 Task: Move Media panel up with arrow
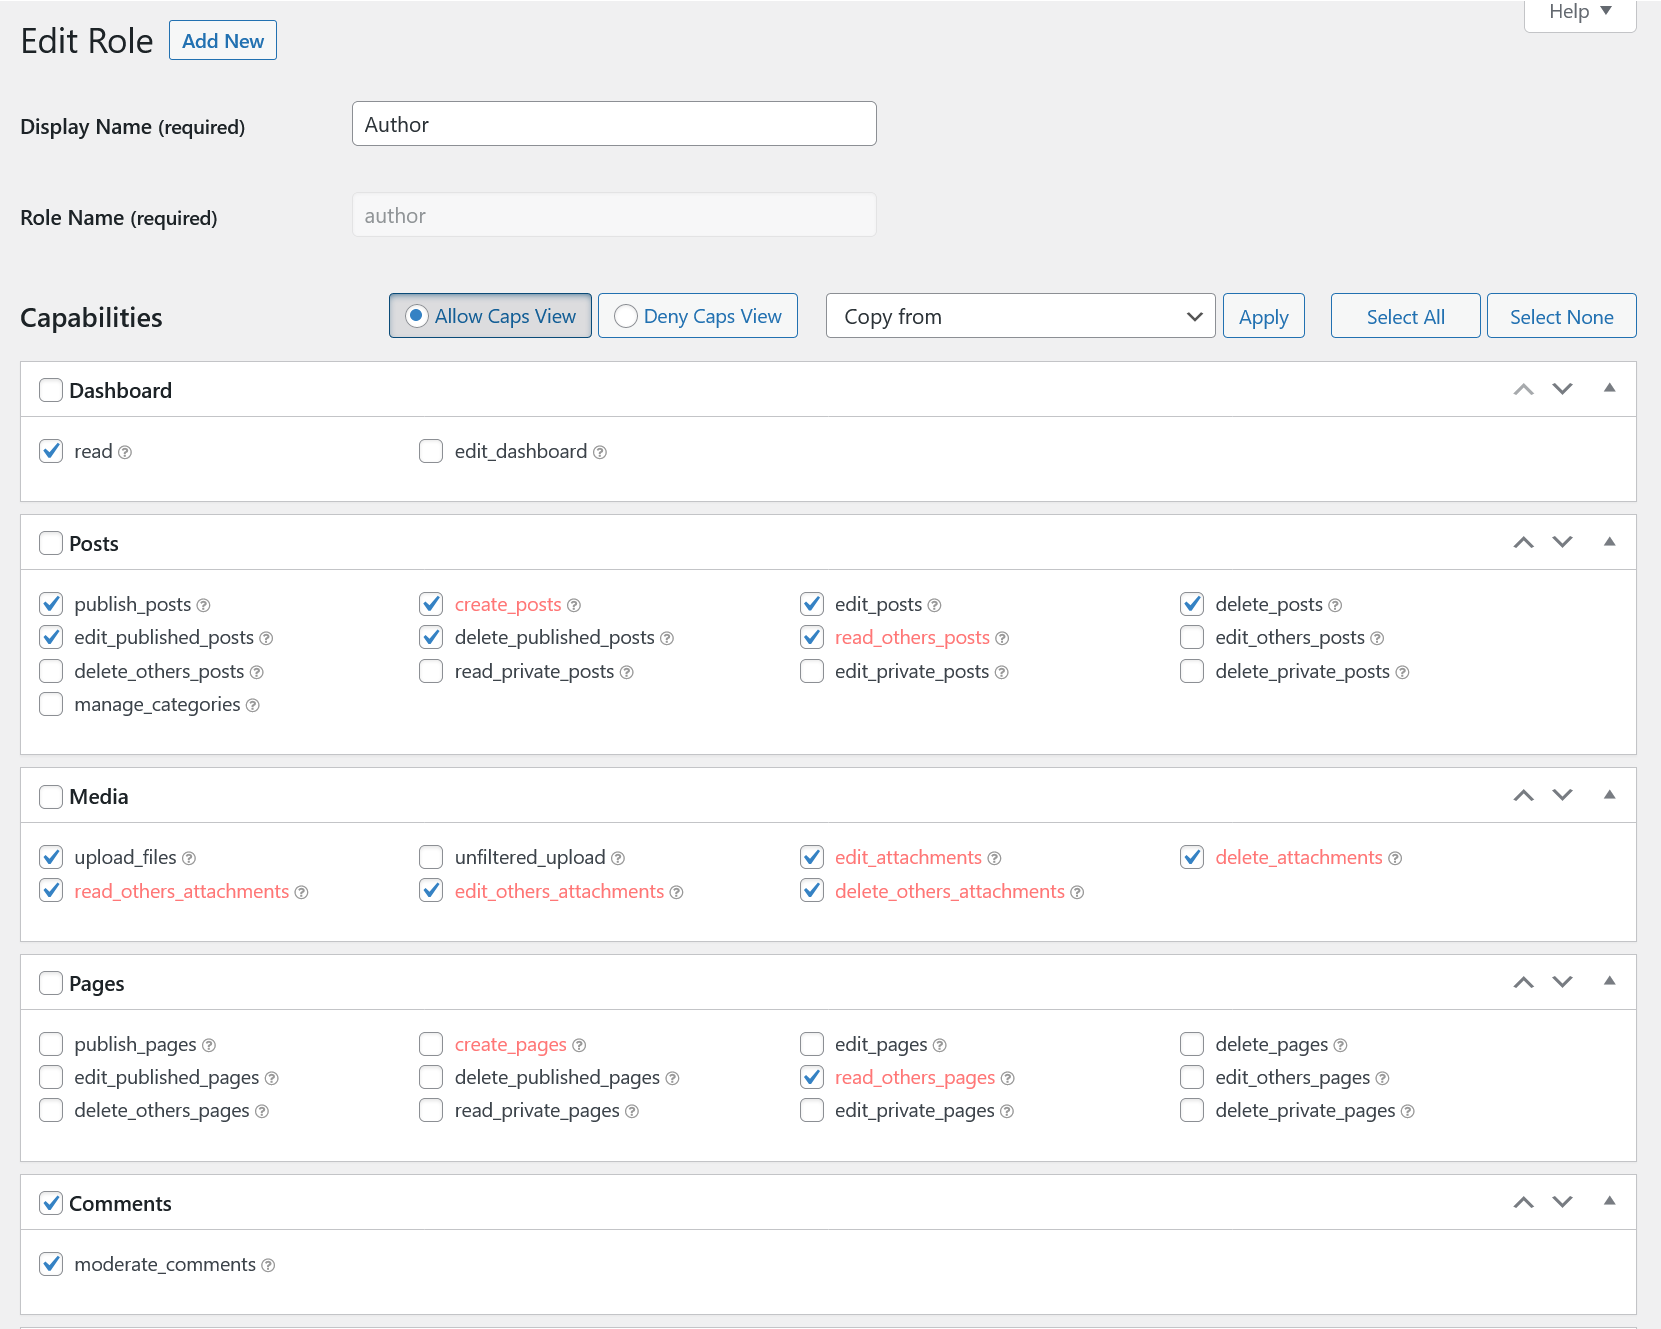point(1524,795)
